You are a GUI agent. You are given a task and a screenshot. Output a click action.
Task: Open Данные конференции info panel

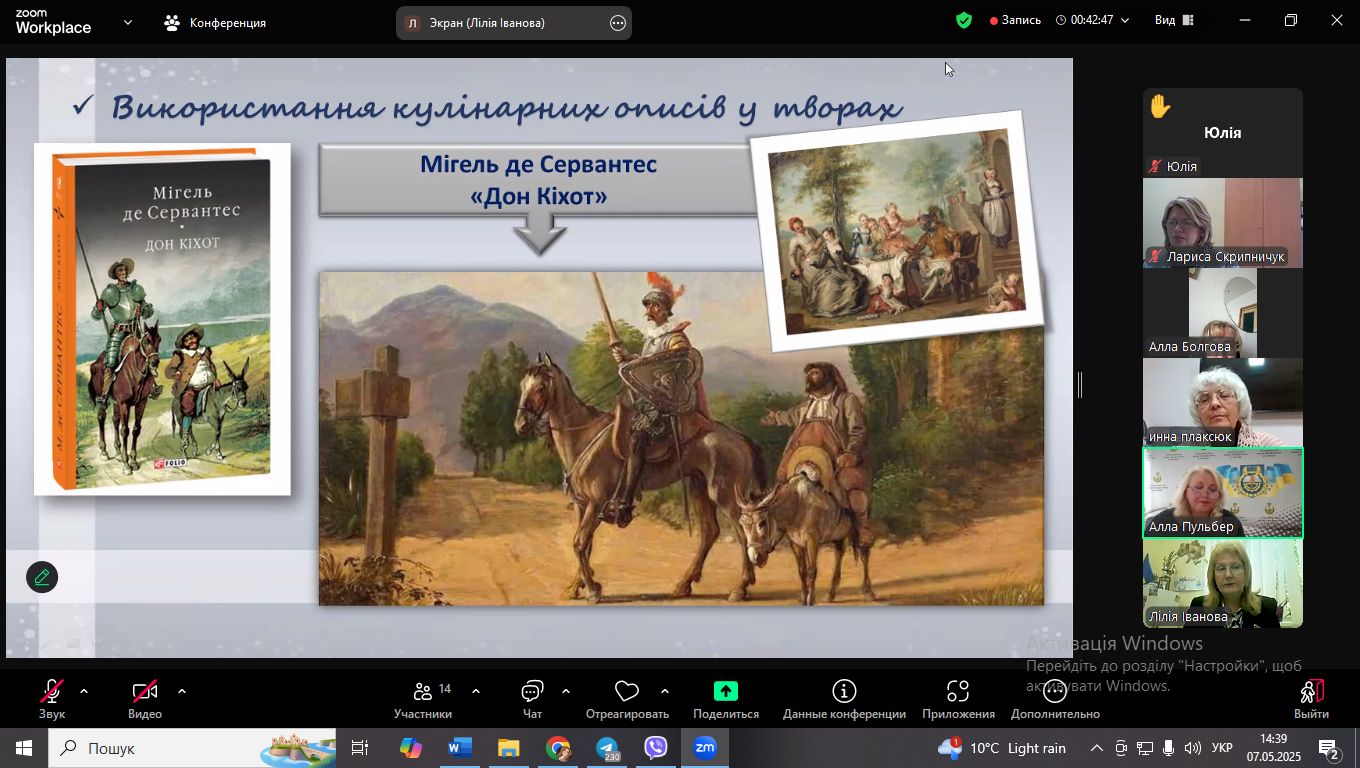pos(844,699)
